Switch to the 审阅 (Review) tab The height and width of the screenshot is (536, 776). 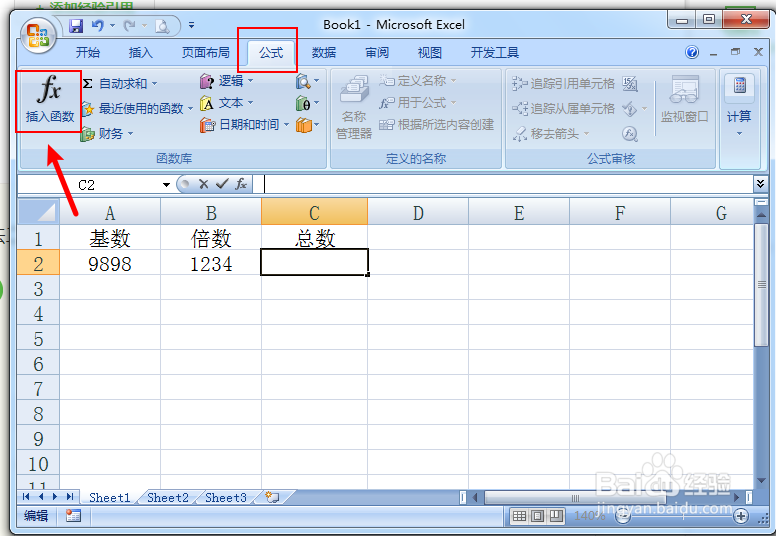pos(377,52)
